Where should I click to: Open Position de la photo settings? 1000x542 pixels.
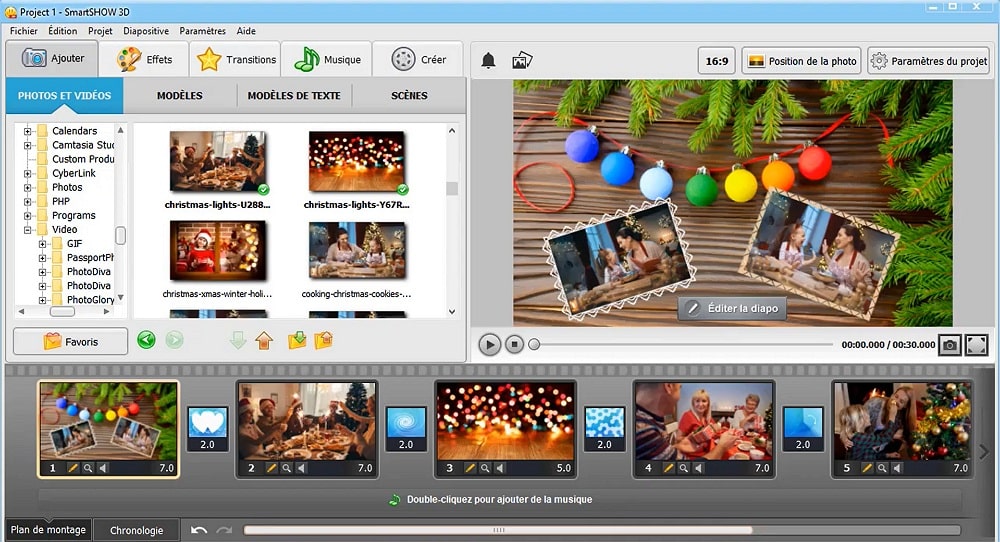coord(802,61)
